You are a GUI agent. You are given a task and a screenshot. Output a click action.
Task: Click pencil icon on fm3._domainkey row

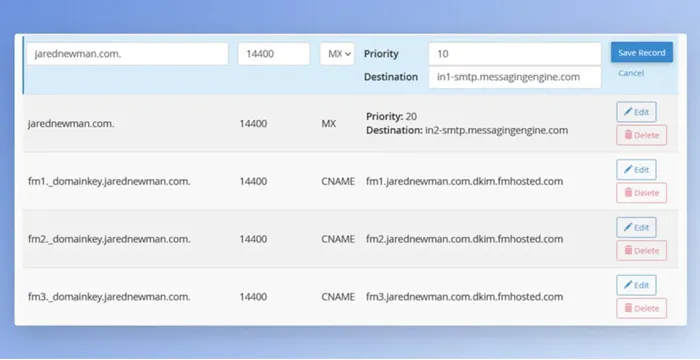[628, 285]
